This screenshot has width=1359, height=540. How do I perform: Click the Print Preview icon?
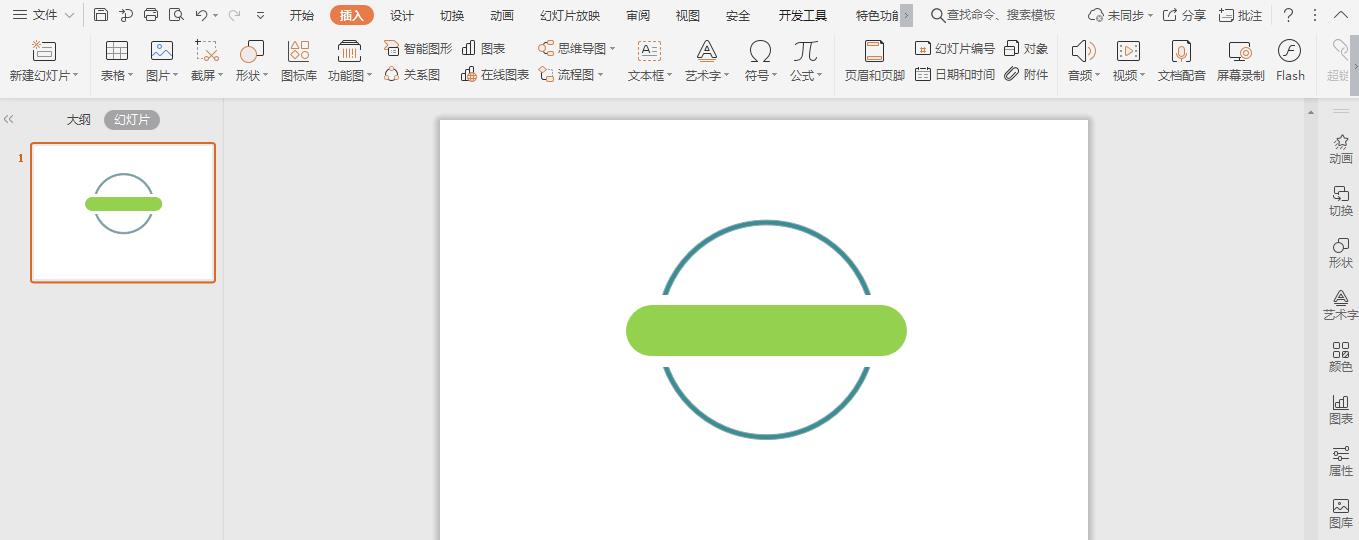pyautogui.click(x=176, y=15)
